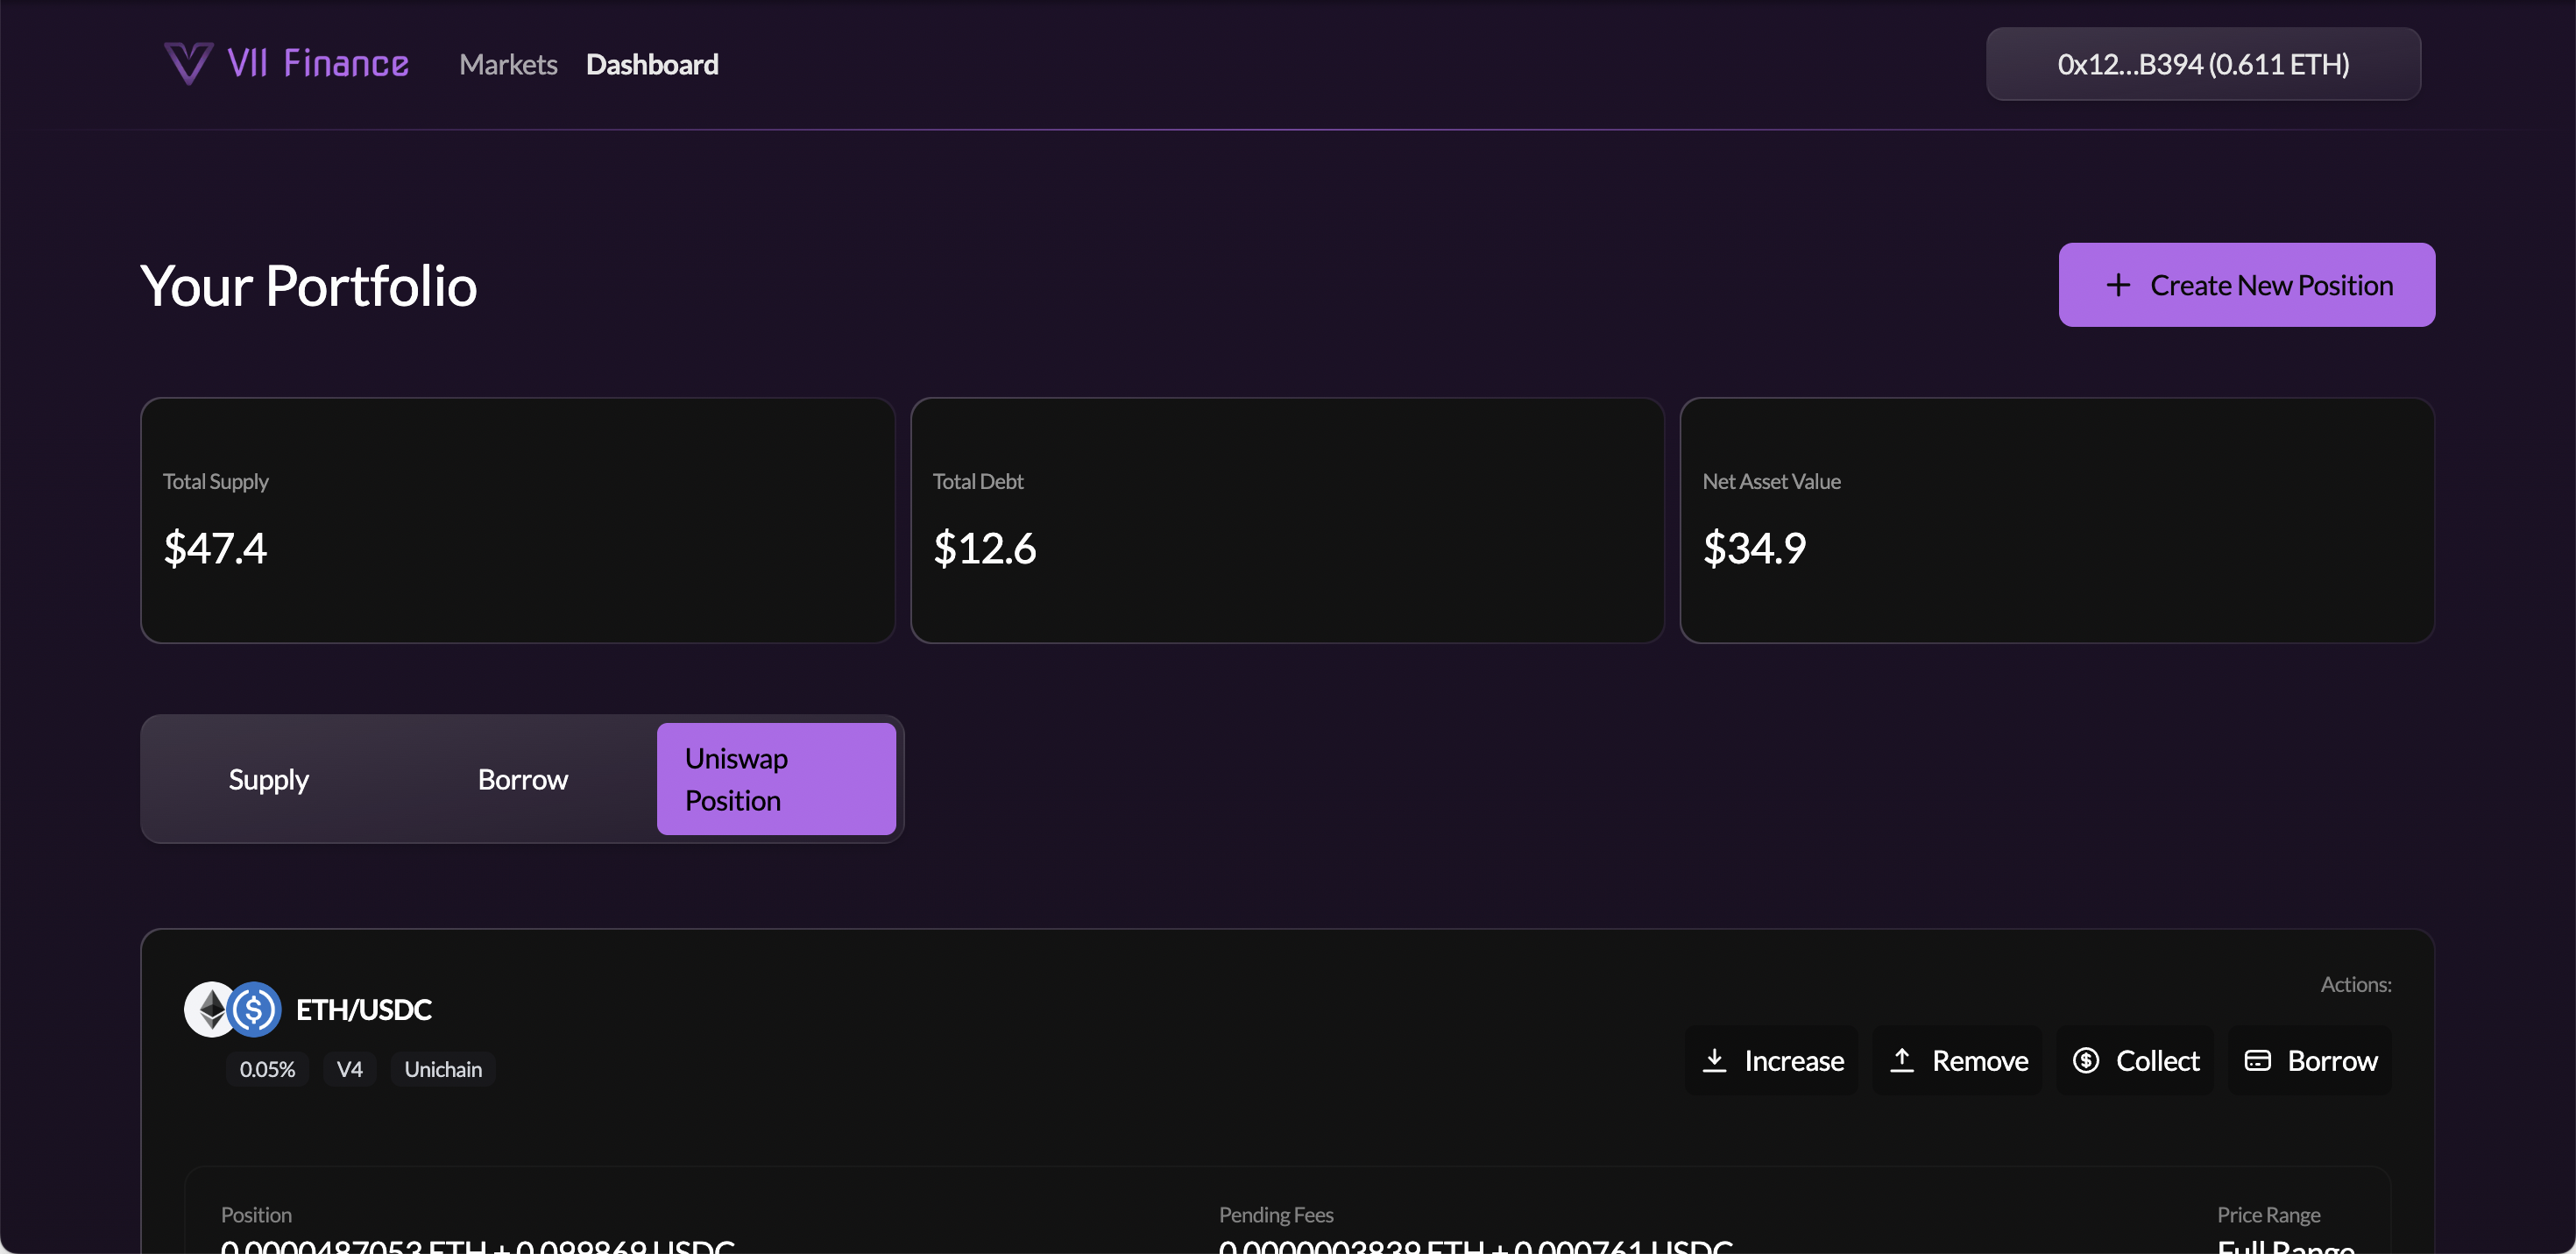Click the Borrow button on the ETH/USDC card

(2310, 1060)
